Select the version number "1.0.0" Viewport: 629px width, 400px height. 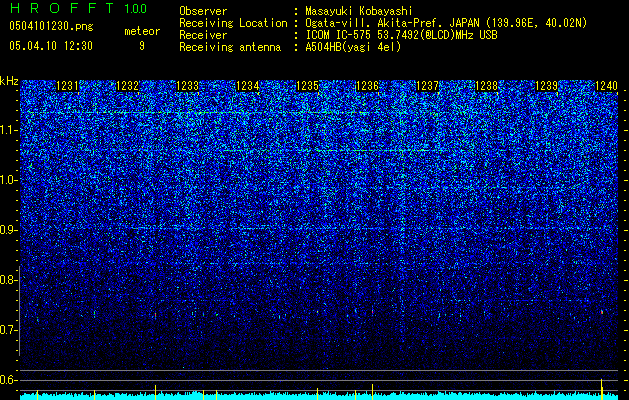(x=136, y=8)
